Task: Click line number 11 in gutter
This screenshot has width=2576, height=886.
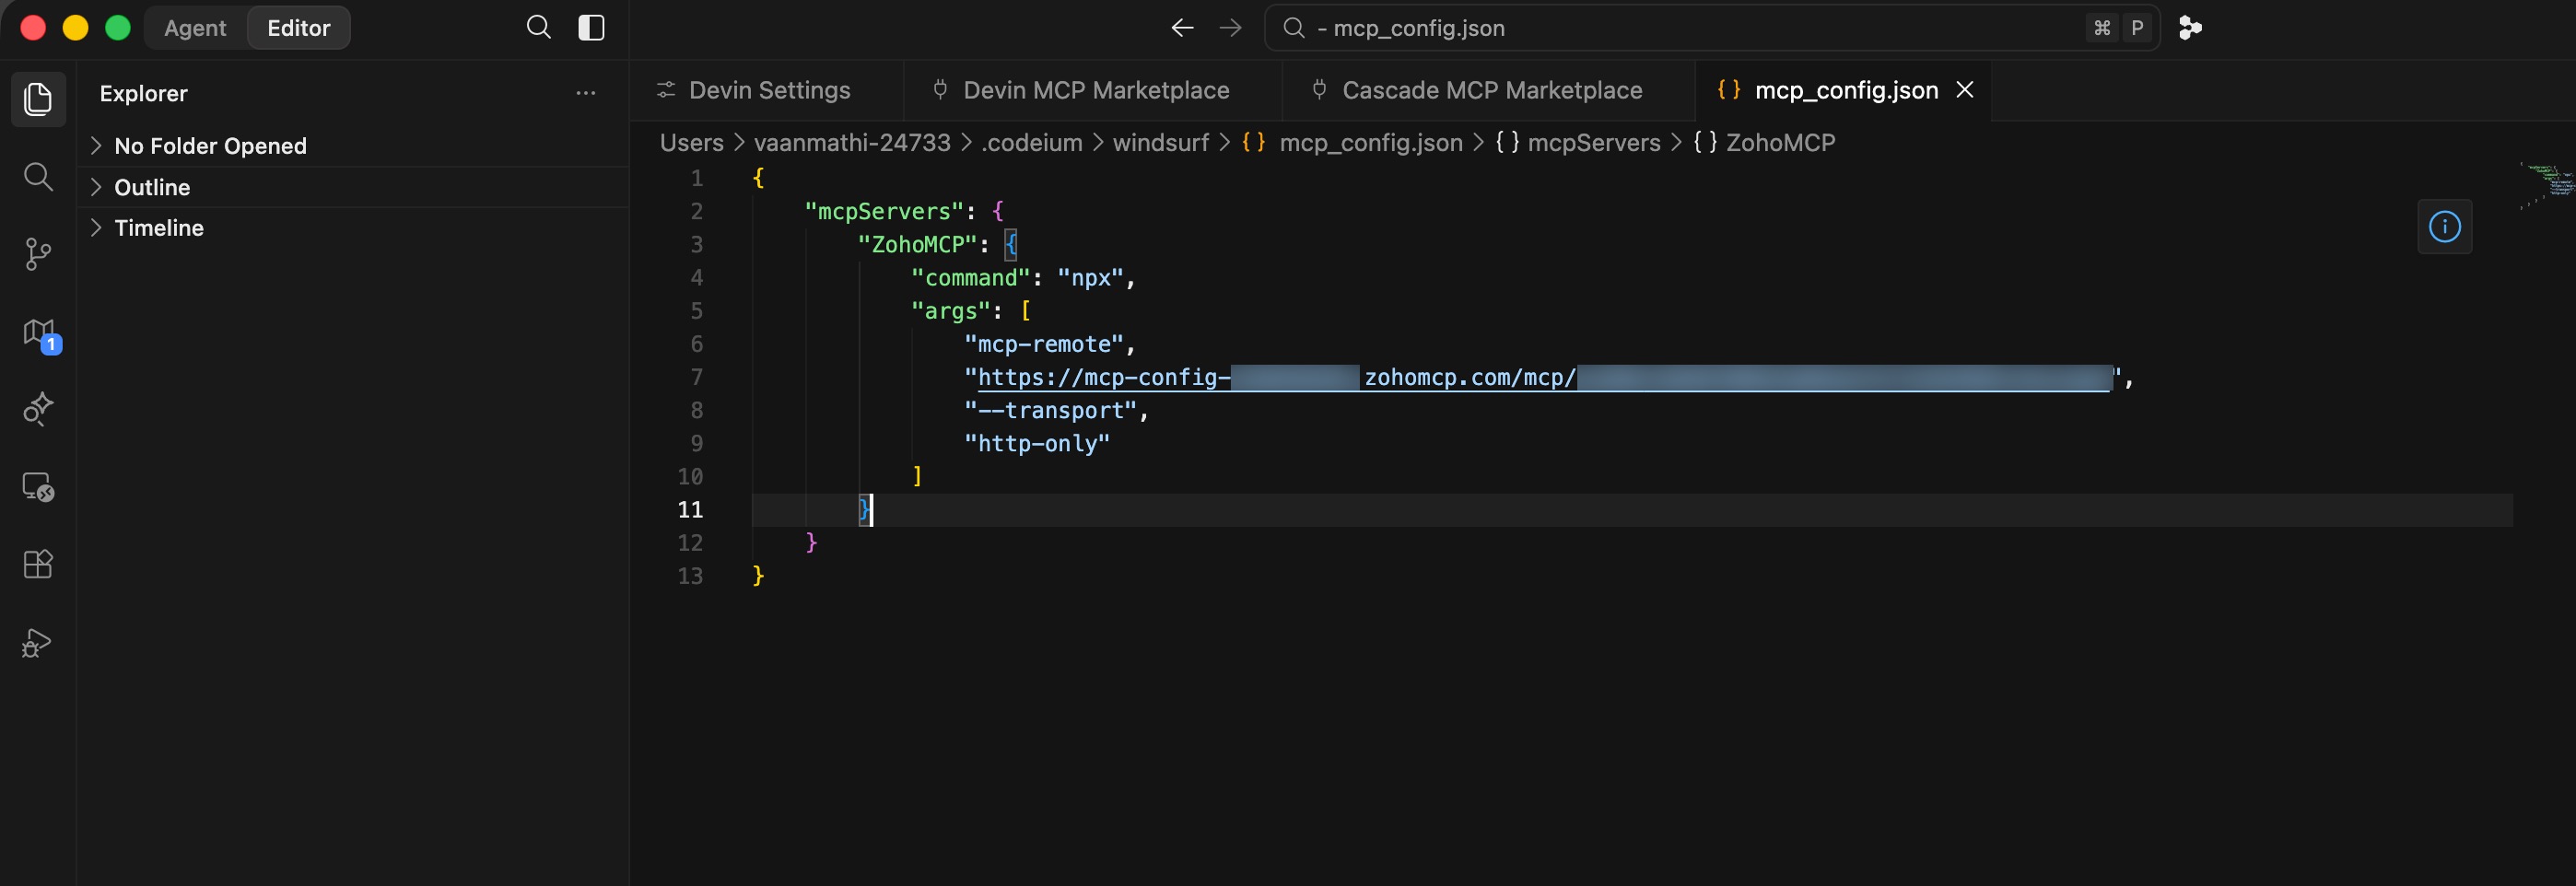Action: point(690,509)
